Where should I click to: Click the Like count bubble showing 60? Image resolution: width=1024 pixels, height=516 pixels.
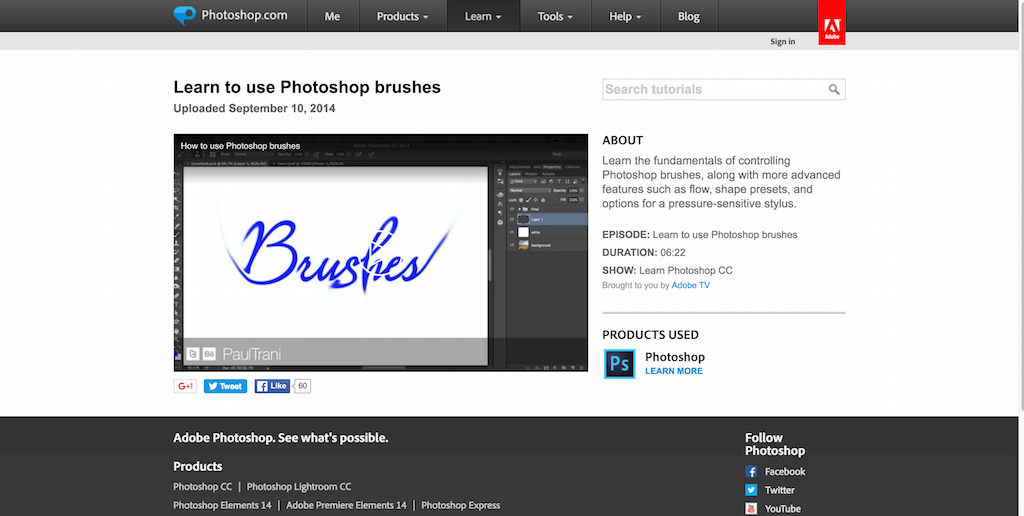click(302, 386)
